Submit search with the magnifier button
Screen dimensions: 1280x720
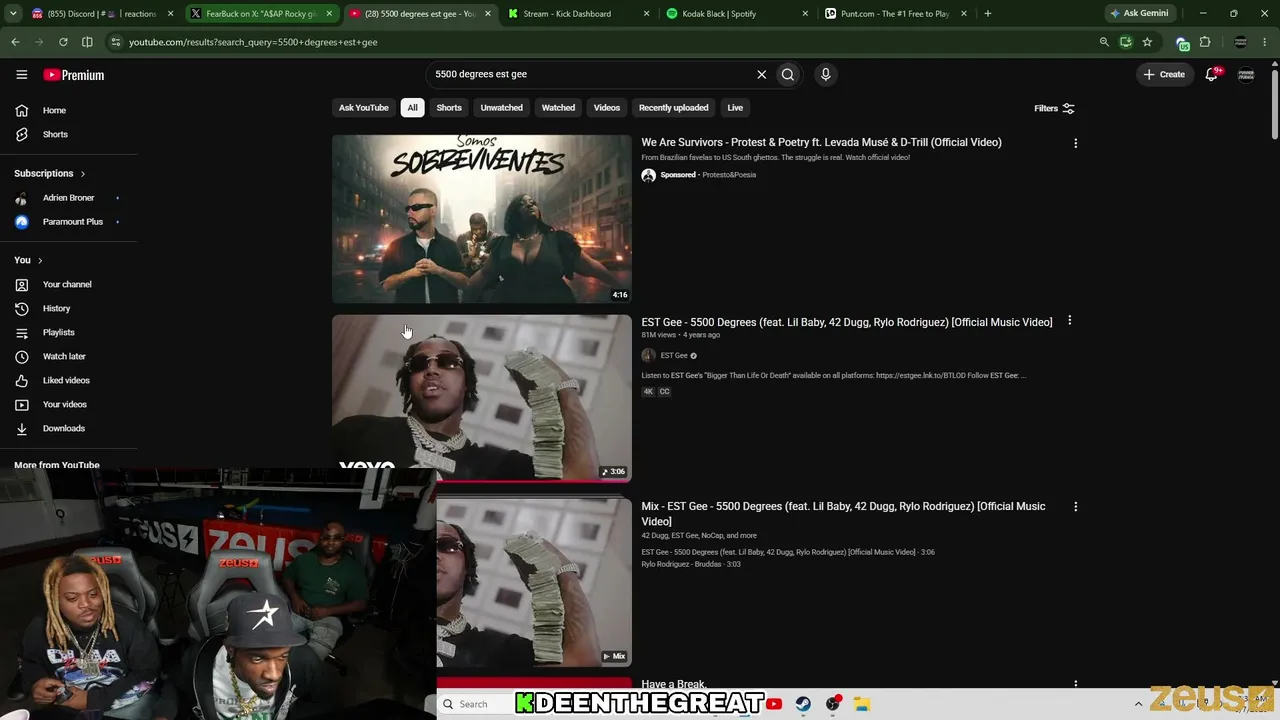coord(788,74)
